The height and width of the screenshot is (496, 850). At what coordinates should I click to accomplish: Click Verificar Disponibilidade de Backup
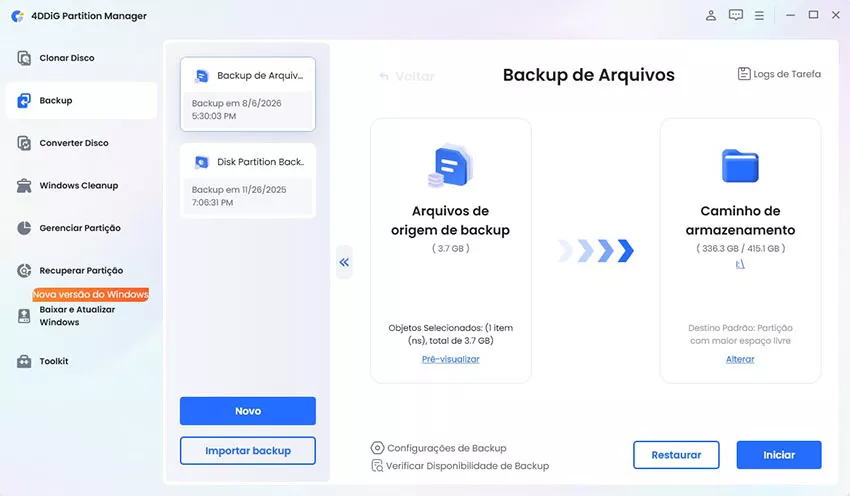tap(460, 466)
